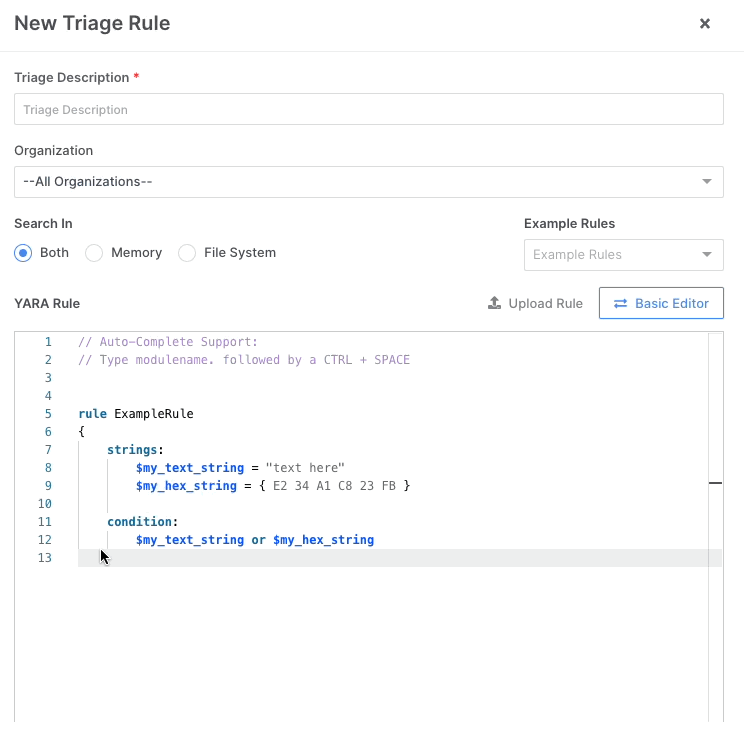The image size is (744, 738).
Task: Switch to Basic Editor
Action: [x=661, y=303]
